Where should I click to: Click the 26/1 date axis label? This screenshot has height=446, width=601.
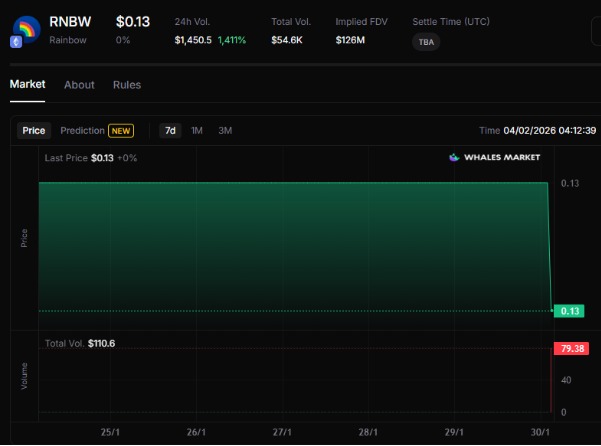point(196,432)
